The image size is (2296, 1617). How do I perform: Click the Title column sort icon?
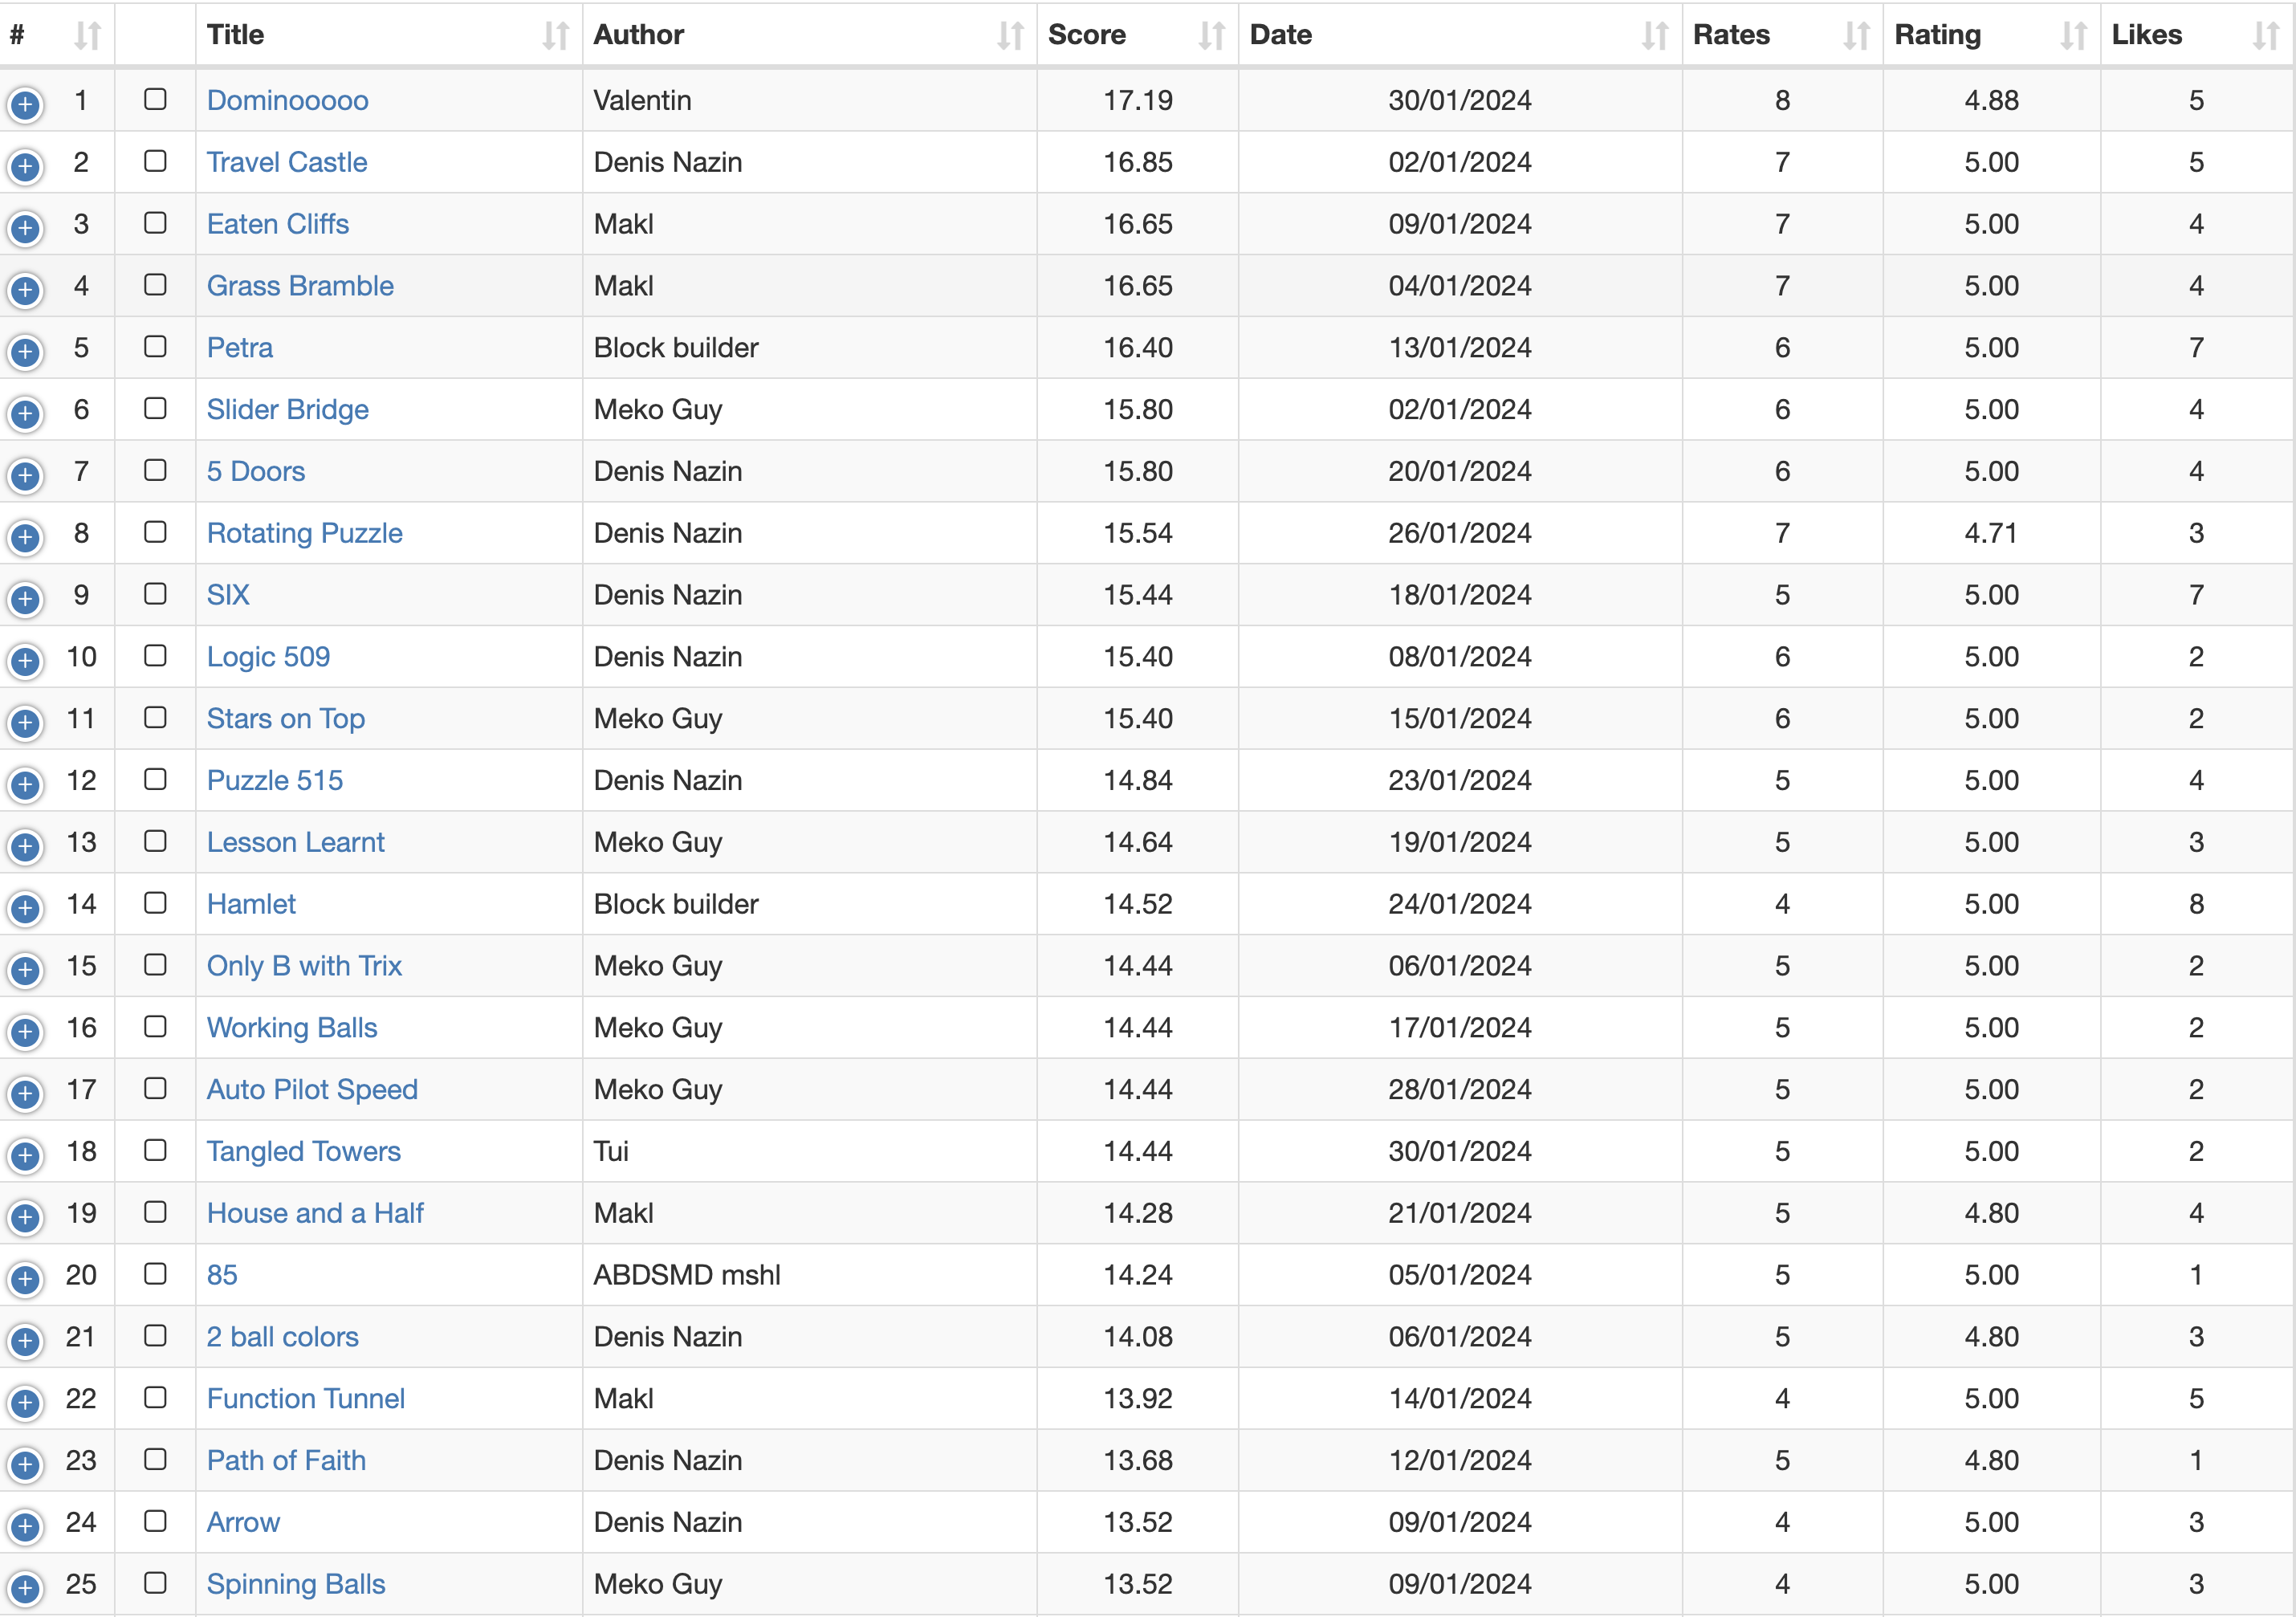click(x=555, y=36)
